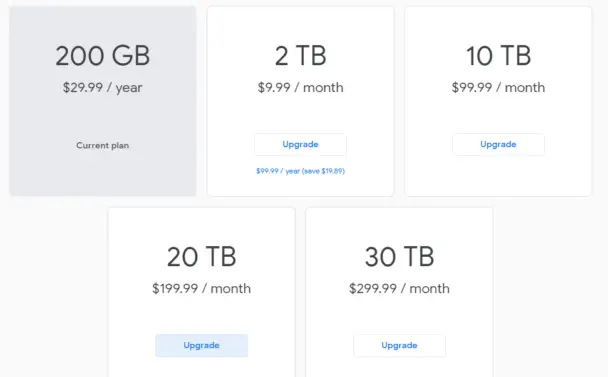Click Upgrade for the 10 TB plan
Image resolution: width=608 pixels, height=377 pixels.
click(498, 144)
